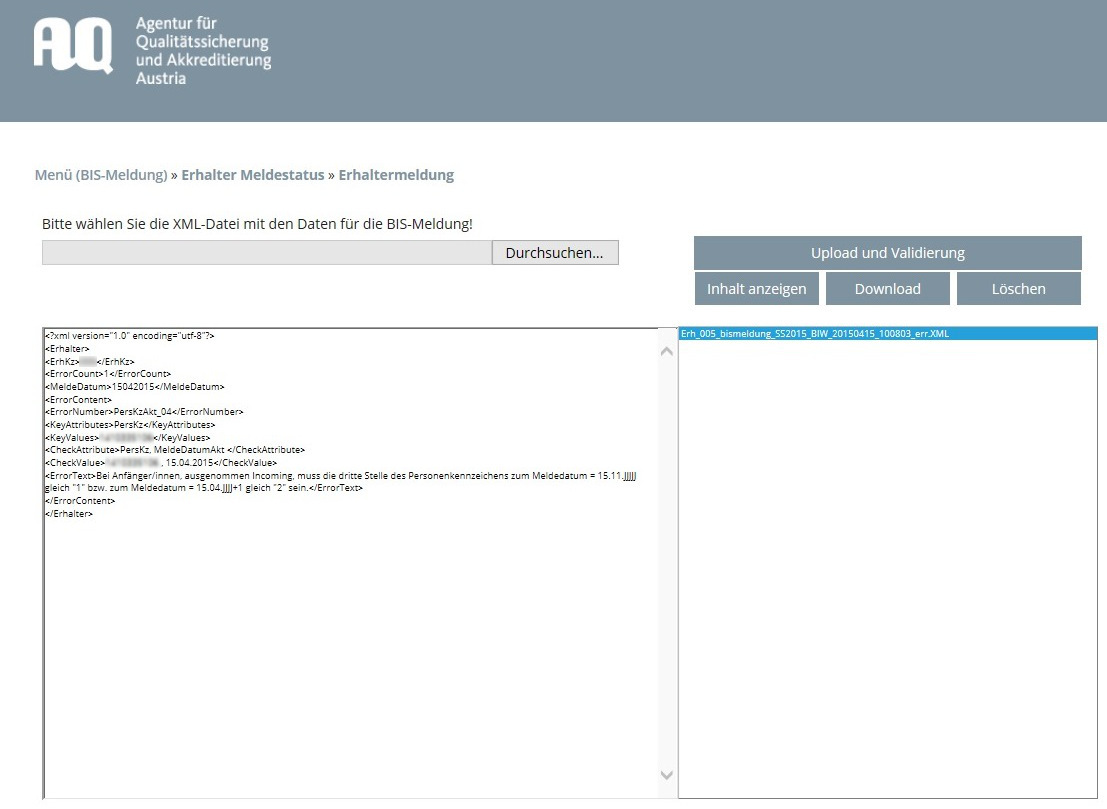Click the XML file path input field

265,252
